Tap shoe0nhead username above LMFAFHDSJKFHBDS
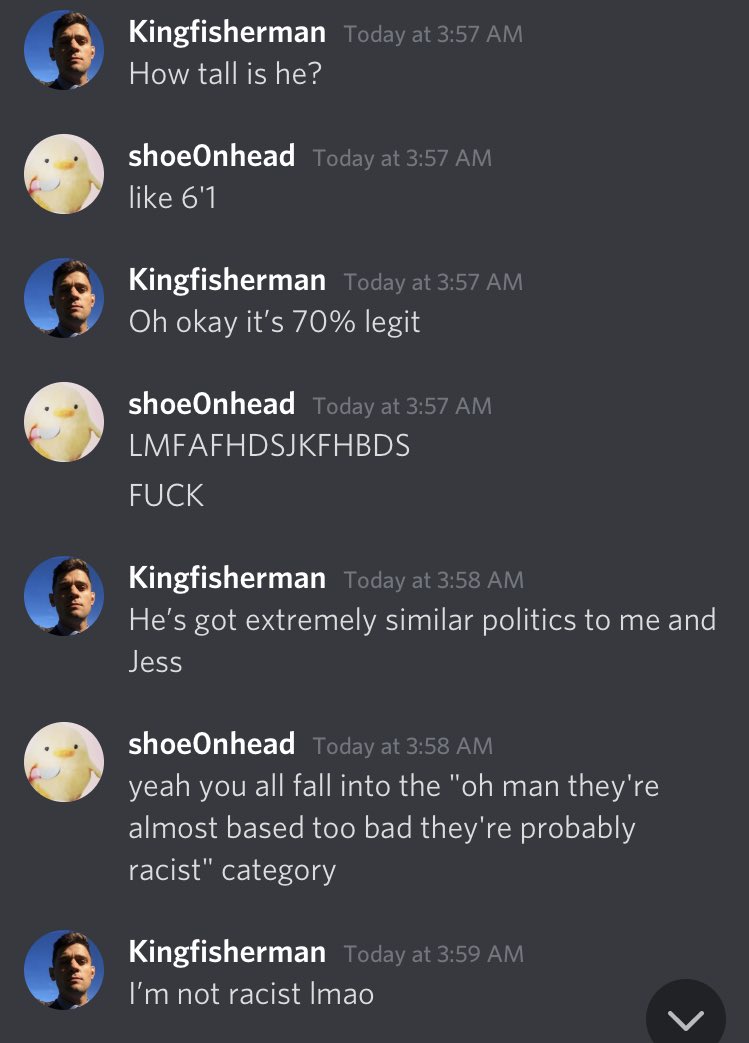Screen dimensions: 749x1043 click(x=212, y=404)
